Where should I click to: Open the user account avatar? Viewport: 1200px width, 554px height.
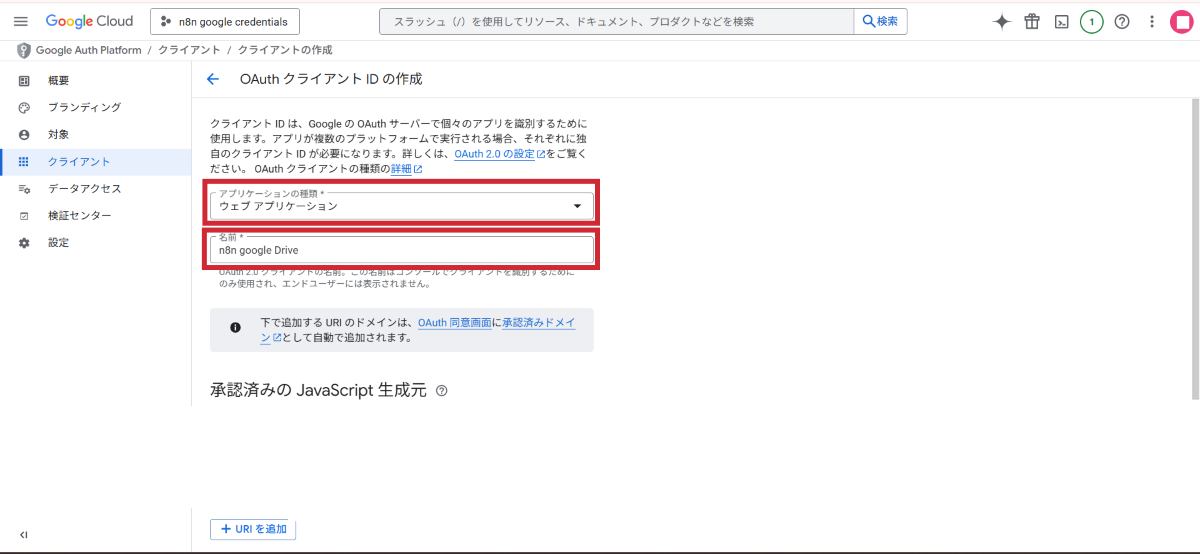tap(1182, 22)
